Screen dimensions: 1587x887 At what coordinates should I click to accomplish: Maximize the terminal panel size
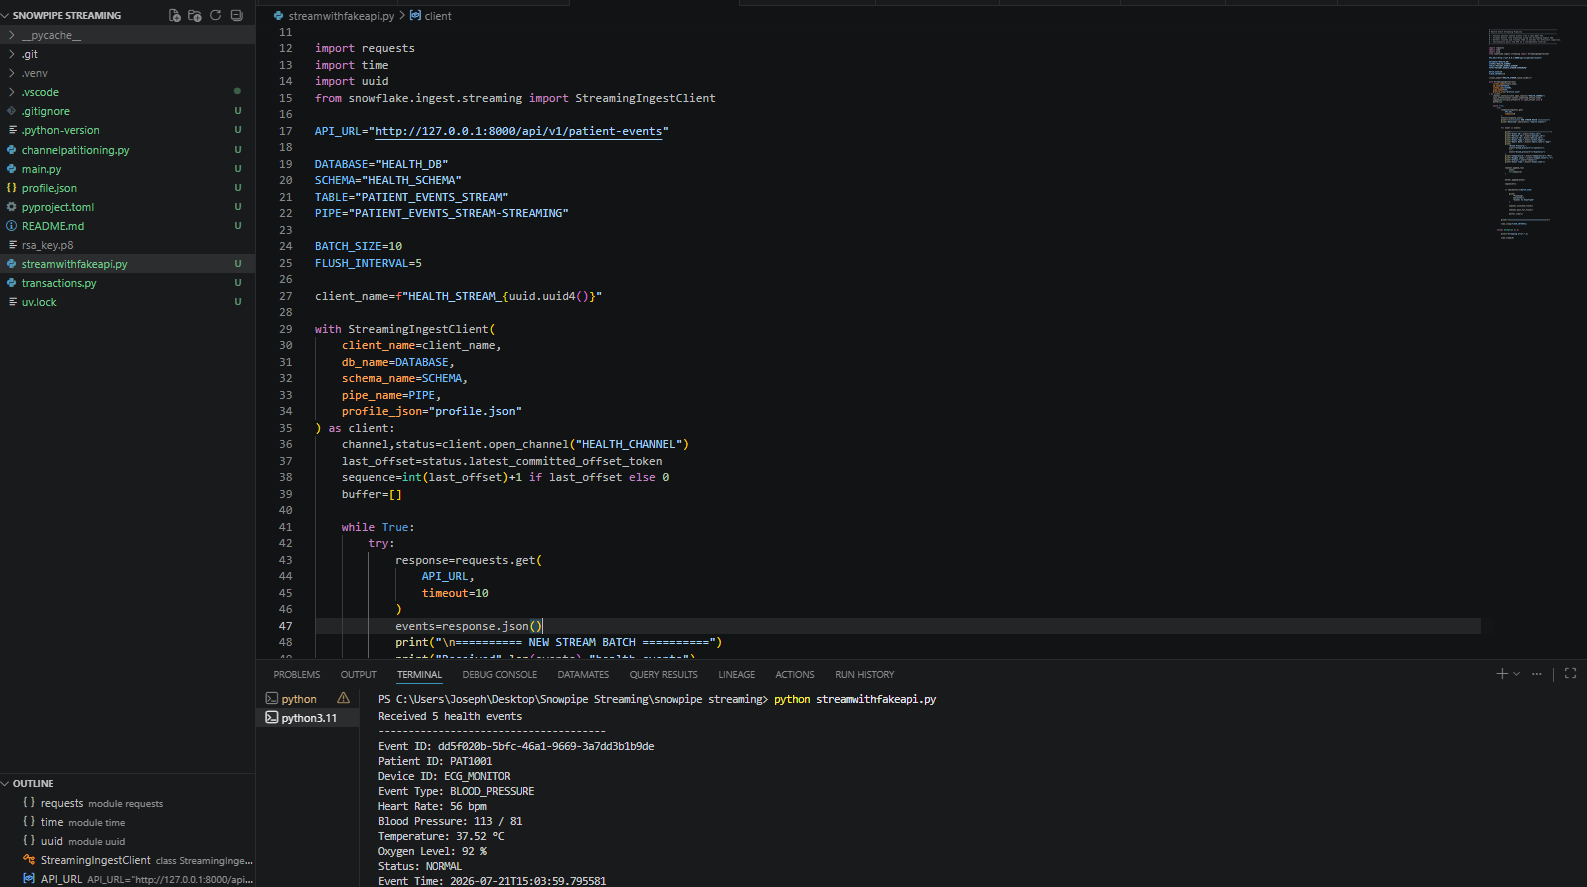coord(1570,674)
